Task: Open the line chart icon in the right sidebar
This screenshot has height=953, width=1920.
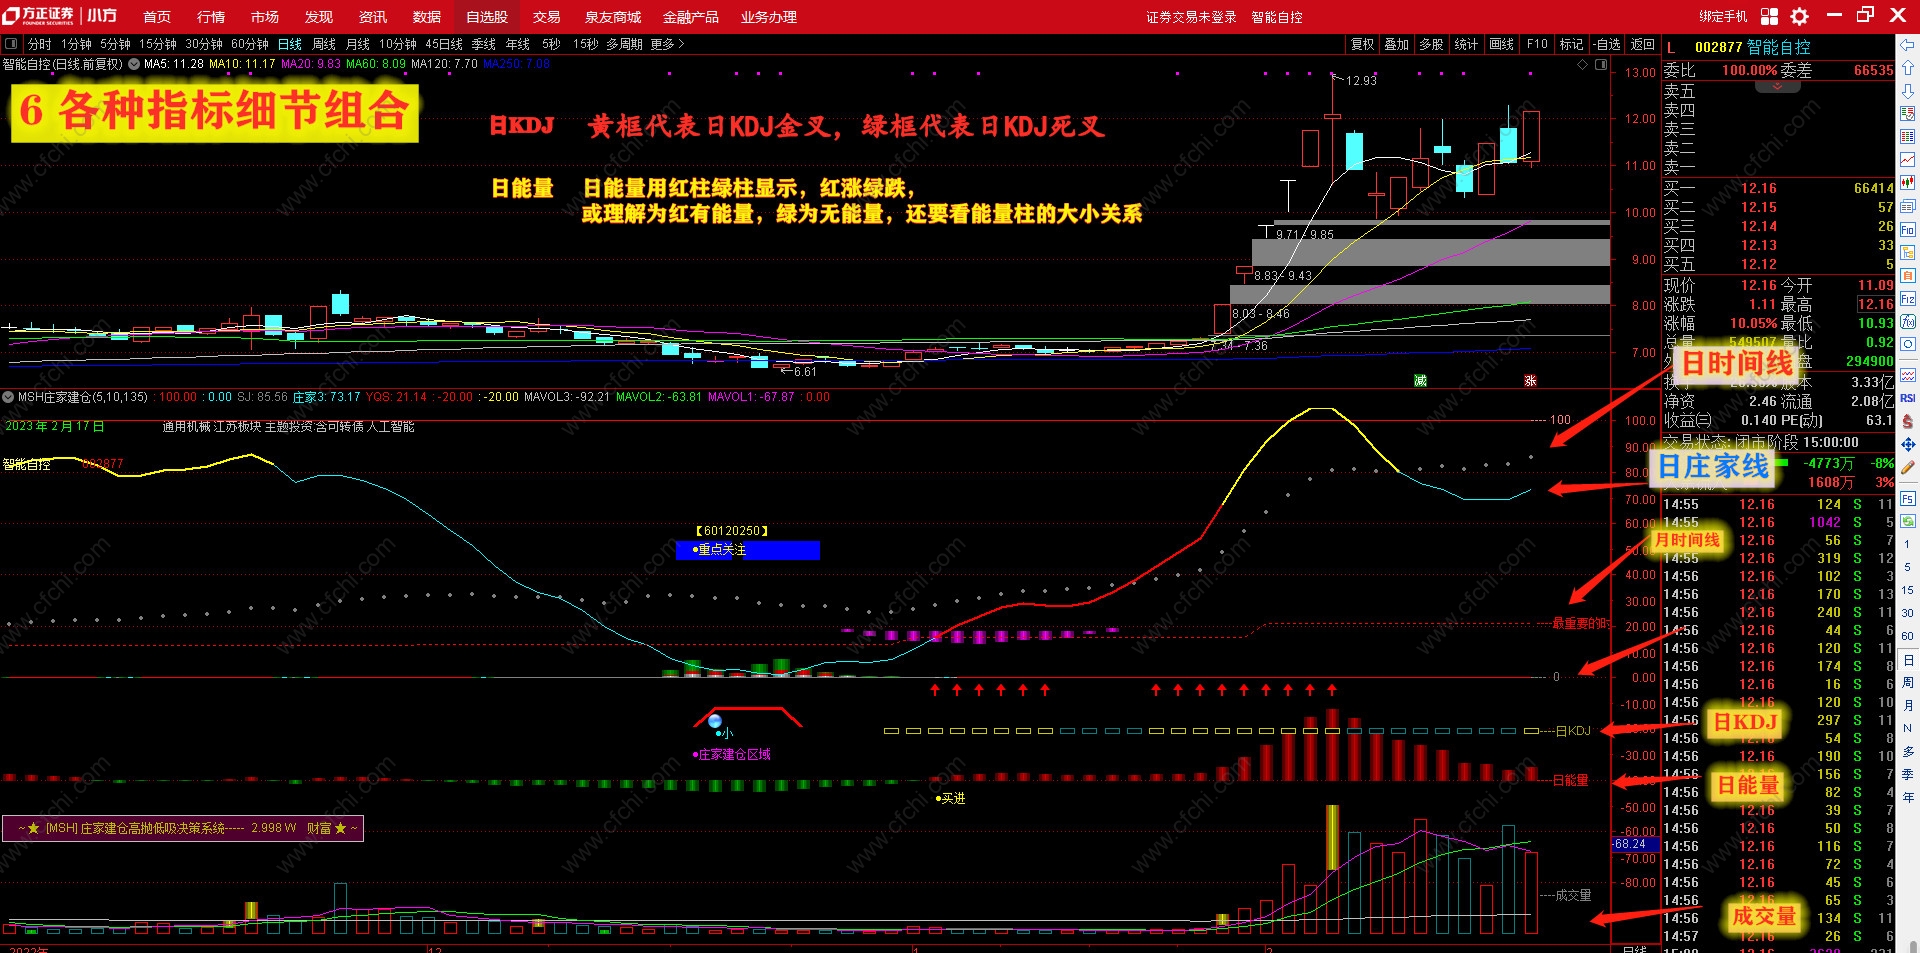Action: 1908,159
